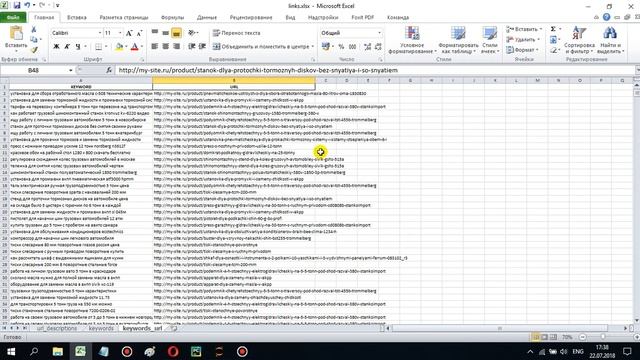The width and height of the screenshot is (640, 360).
Task: Toggle right horizontal alignment
Action: click(176, 47)
